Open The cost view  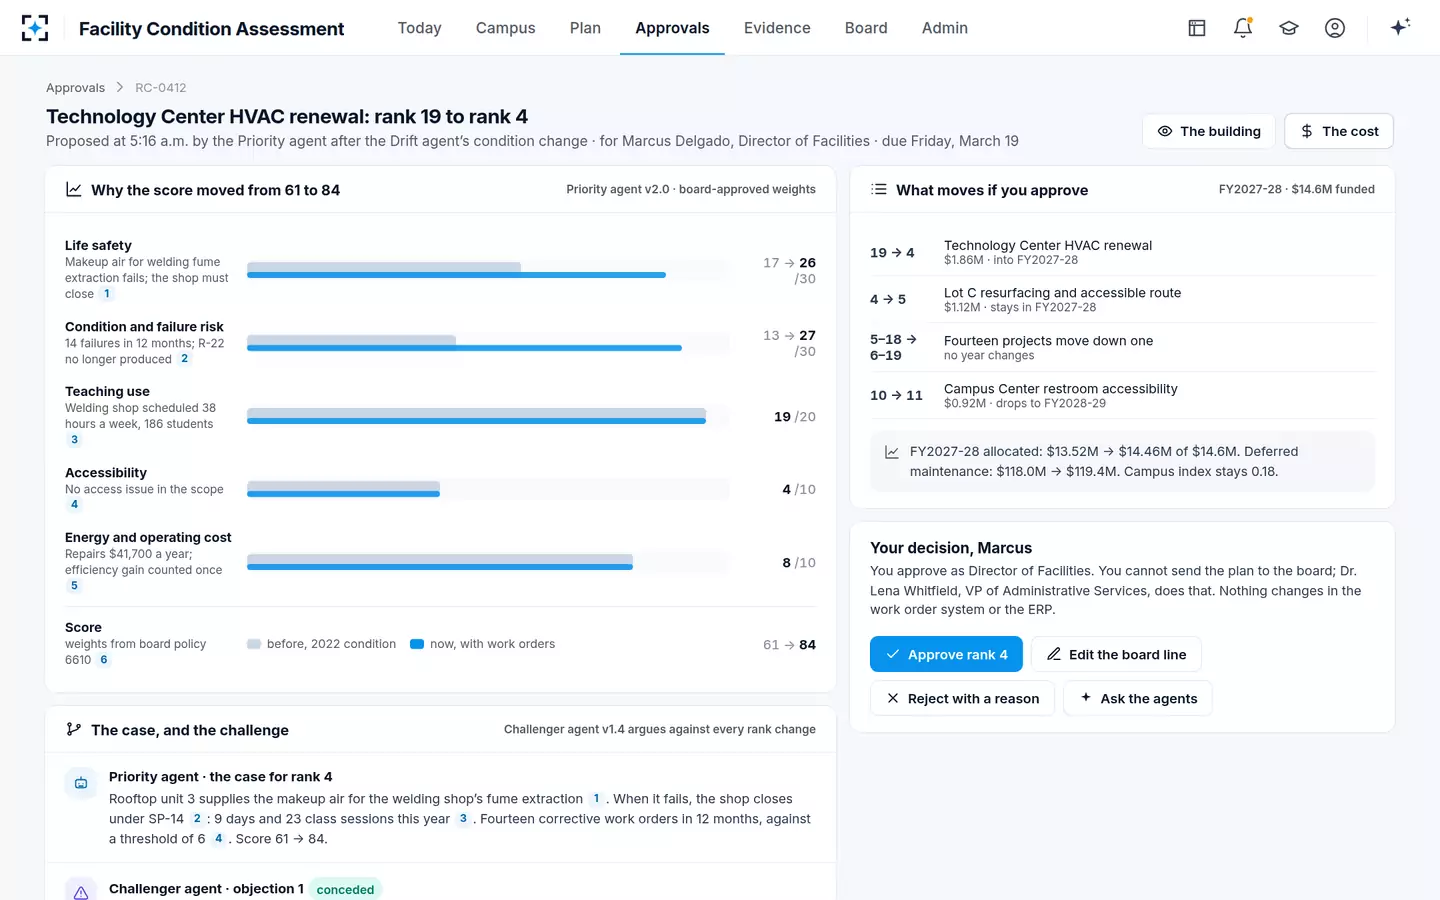[1339, 131]
